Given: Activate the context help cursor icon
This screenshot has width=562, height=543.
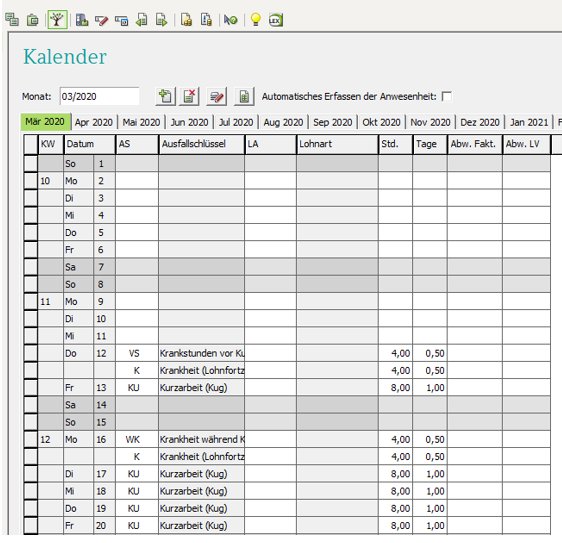Looking at the screenshot, I should 230,20.
